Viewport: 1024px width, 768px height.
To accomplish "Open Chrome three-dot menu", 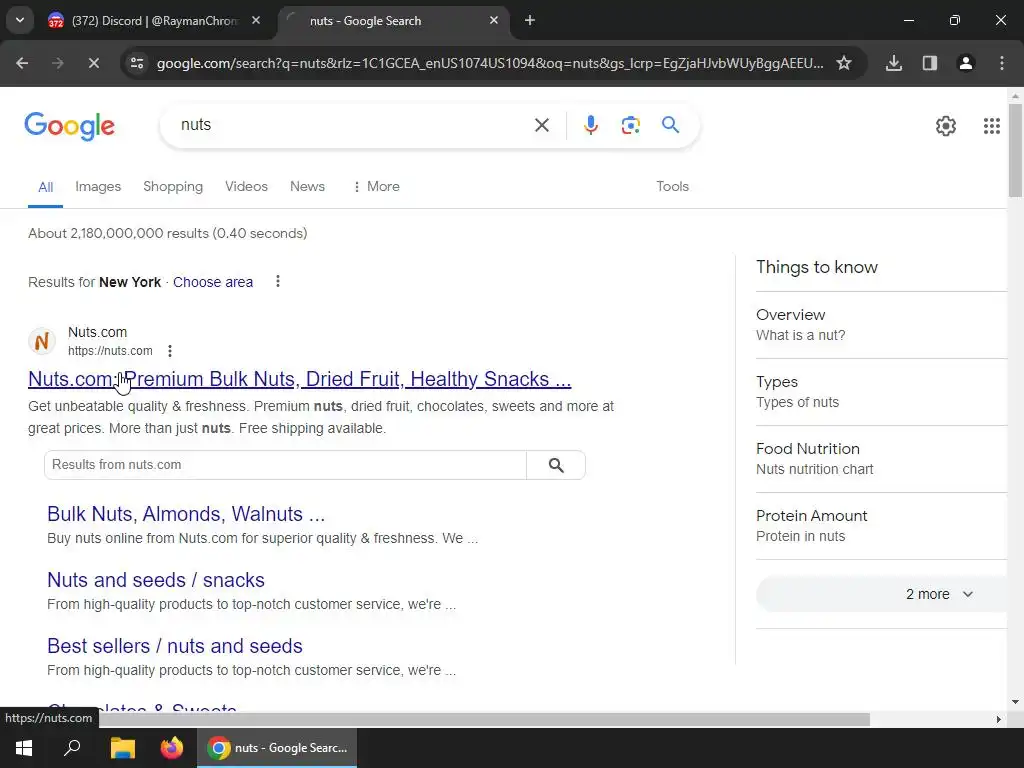I will 1002,63.
